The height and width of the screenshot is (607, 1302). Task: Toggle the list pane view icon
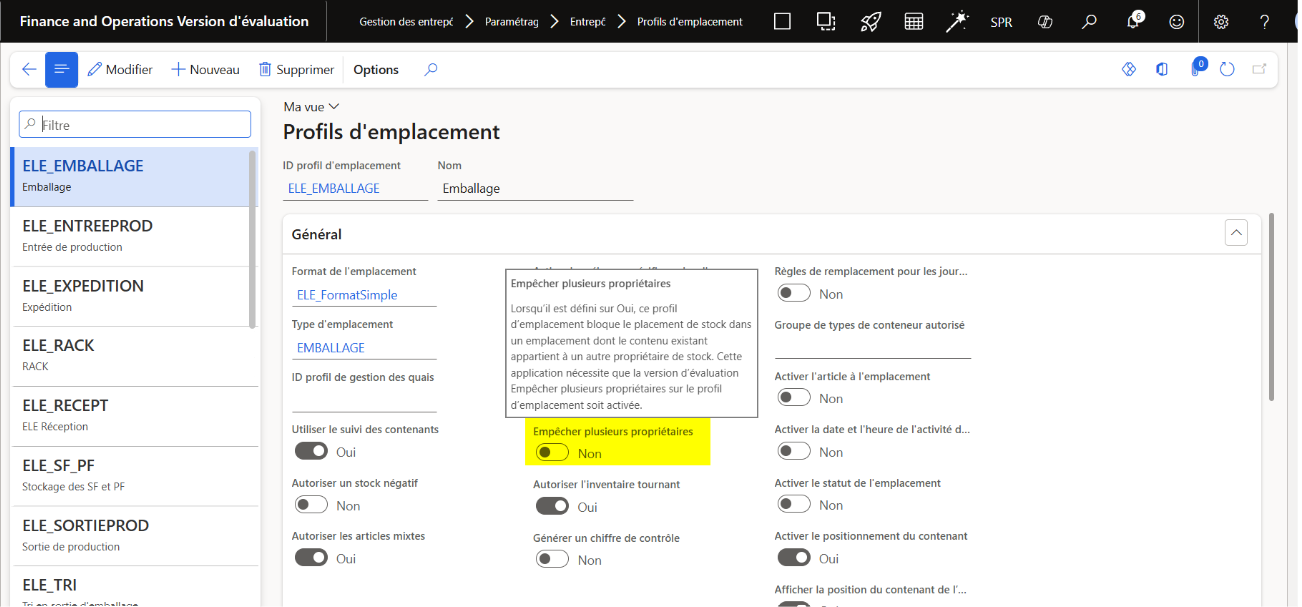(61, 70)
